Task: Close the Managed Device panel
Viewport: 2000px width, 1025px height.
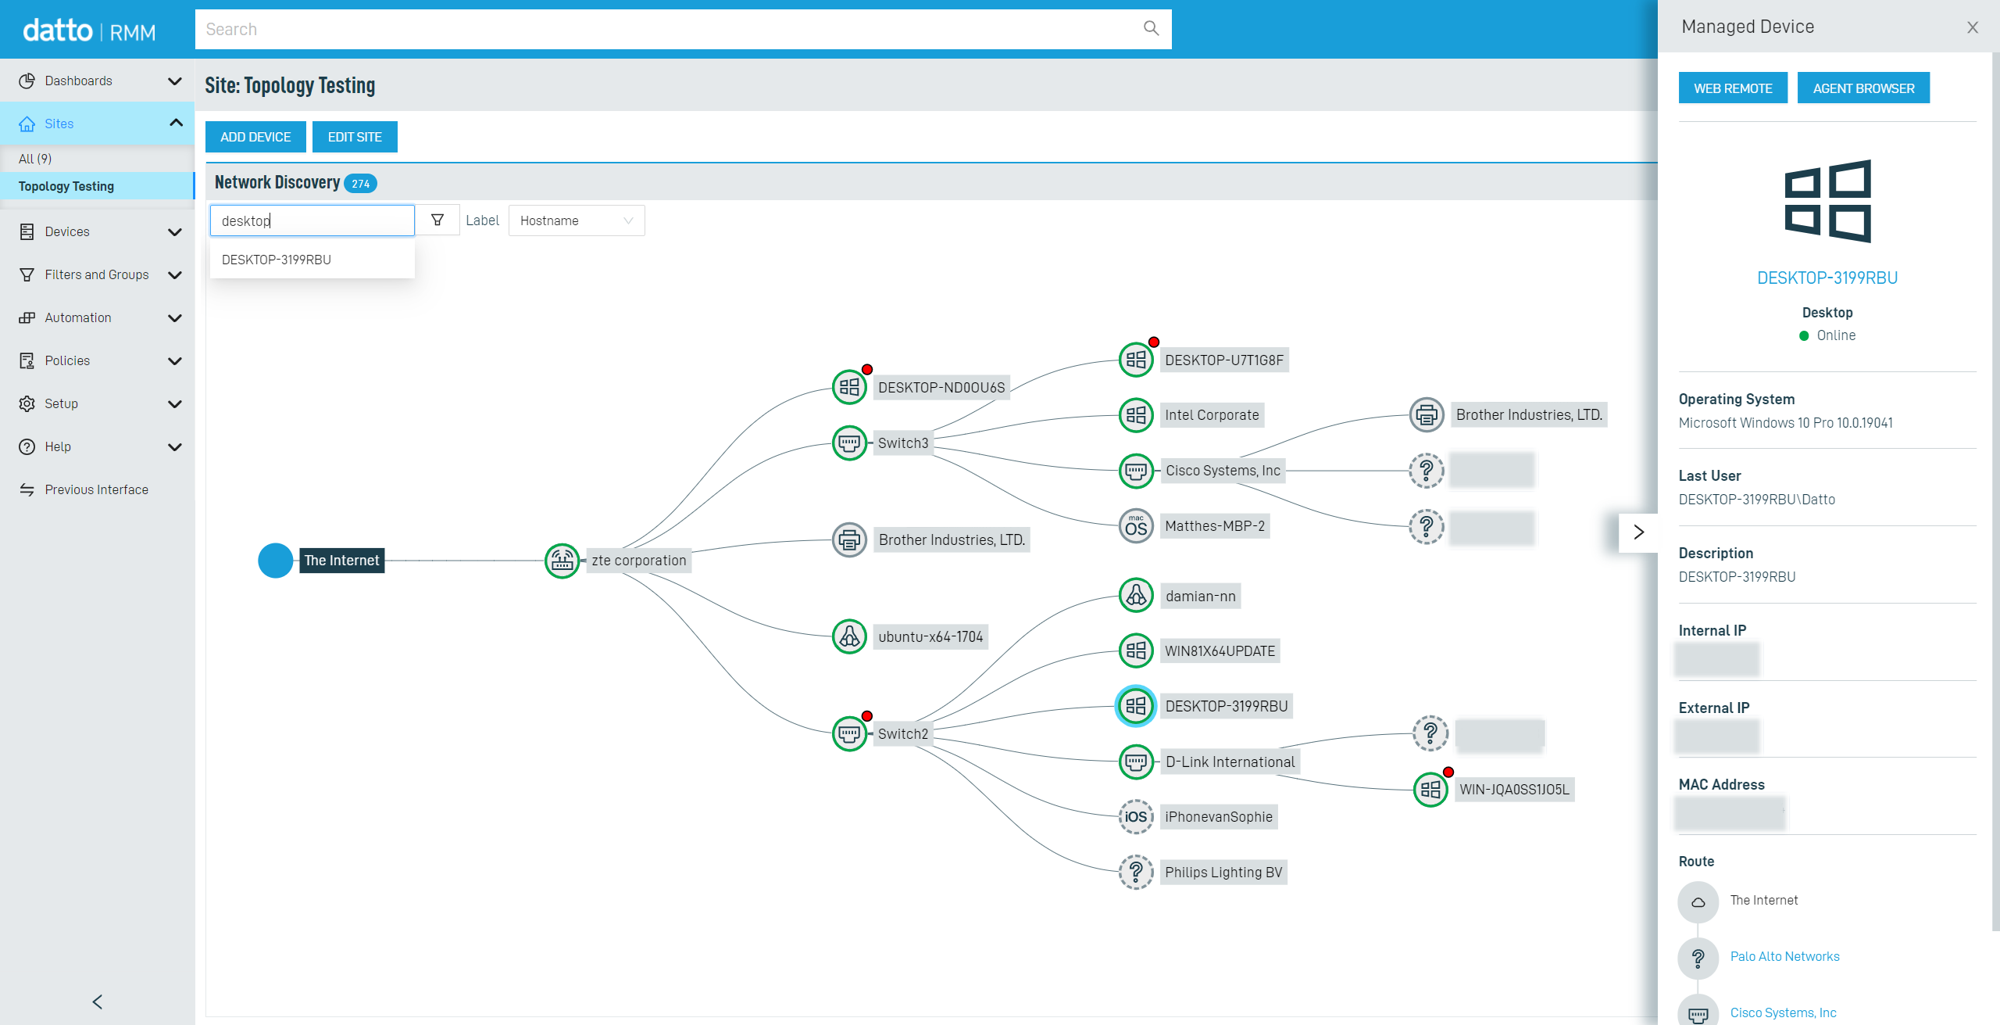Action: pos(1972,28)
